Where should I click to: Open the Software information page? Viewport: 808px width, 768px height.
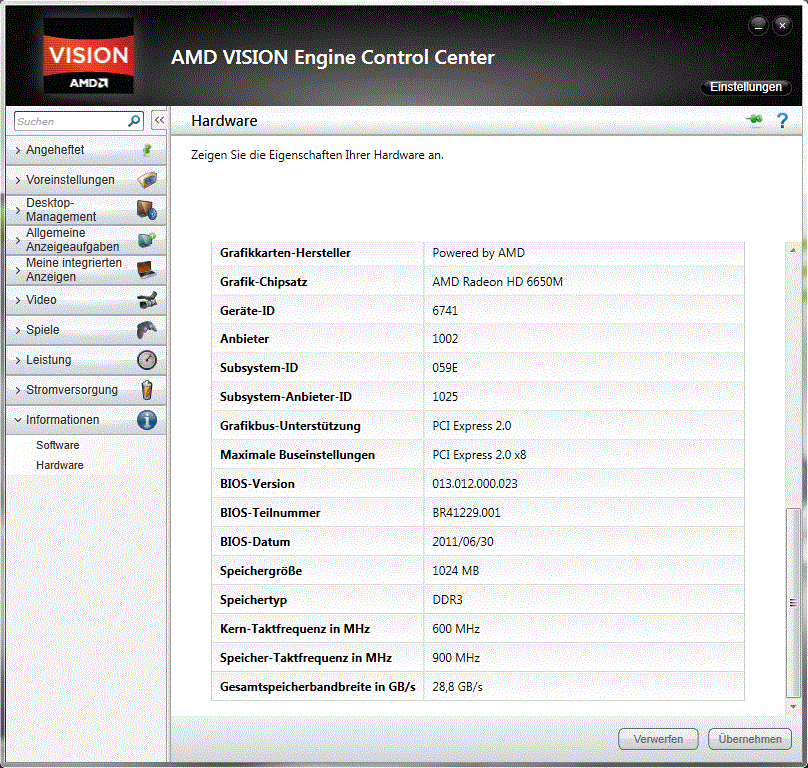click(x=58, y=445)
